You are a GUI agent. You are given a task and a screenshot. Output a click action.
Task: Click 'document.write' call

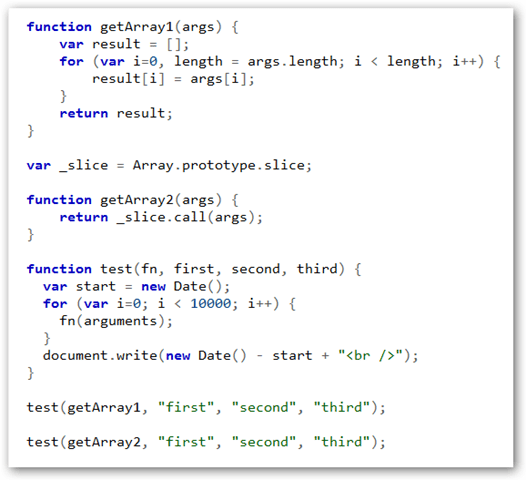coord(100,356)
